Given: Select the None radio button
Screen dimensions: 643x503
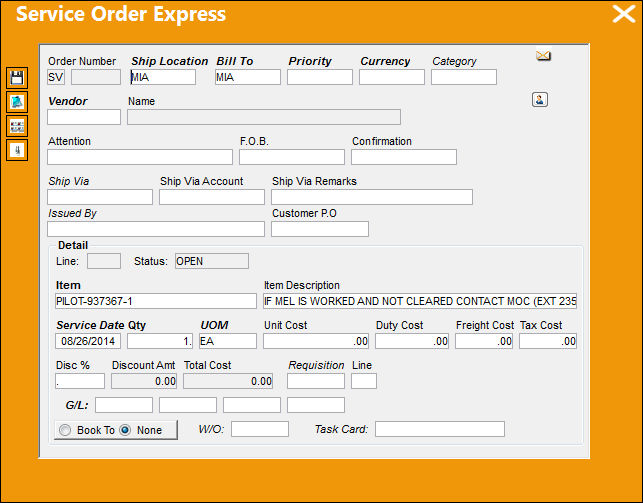Looking at the screenshot, I should pos(125,430).
